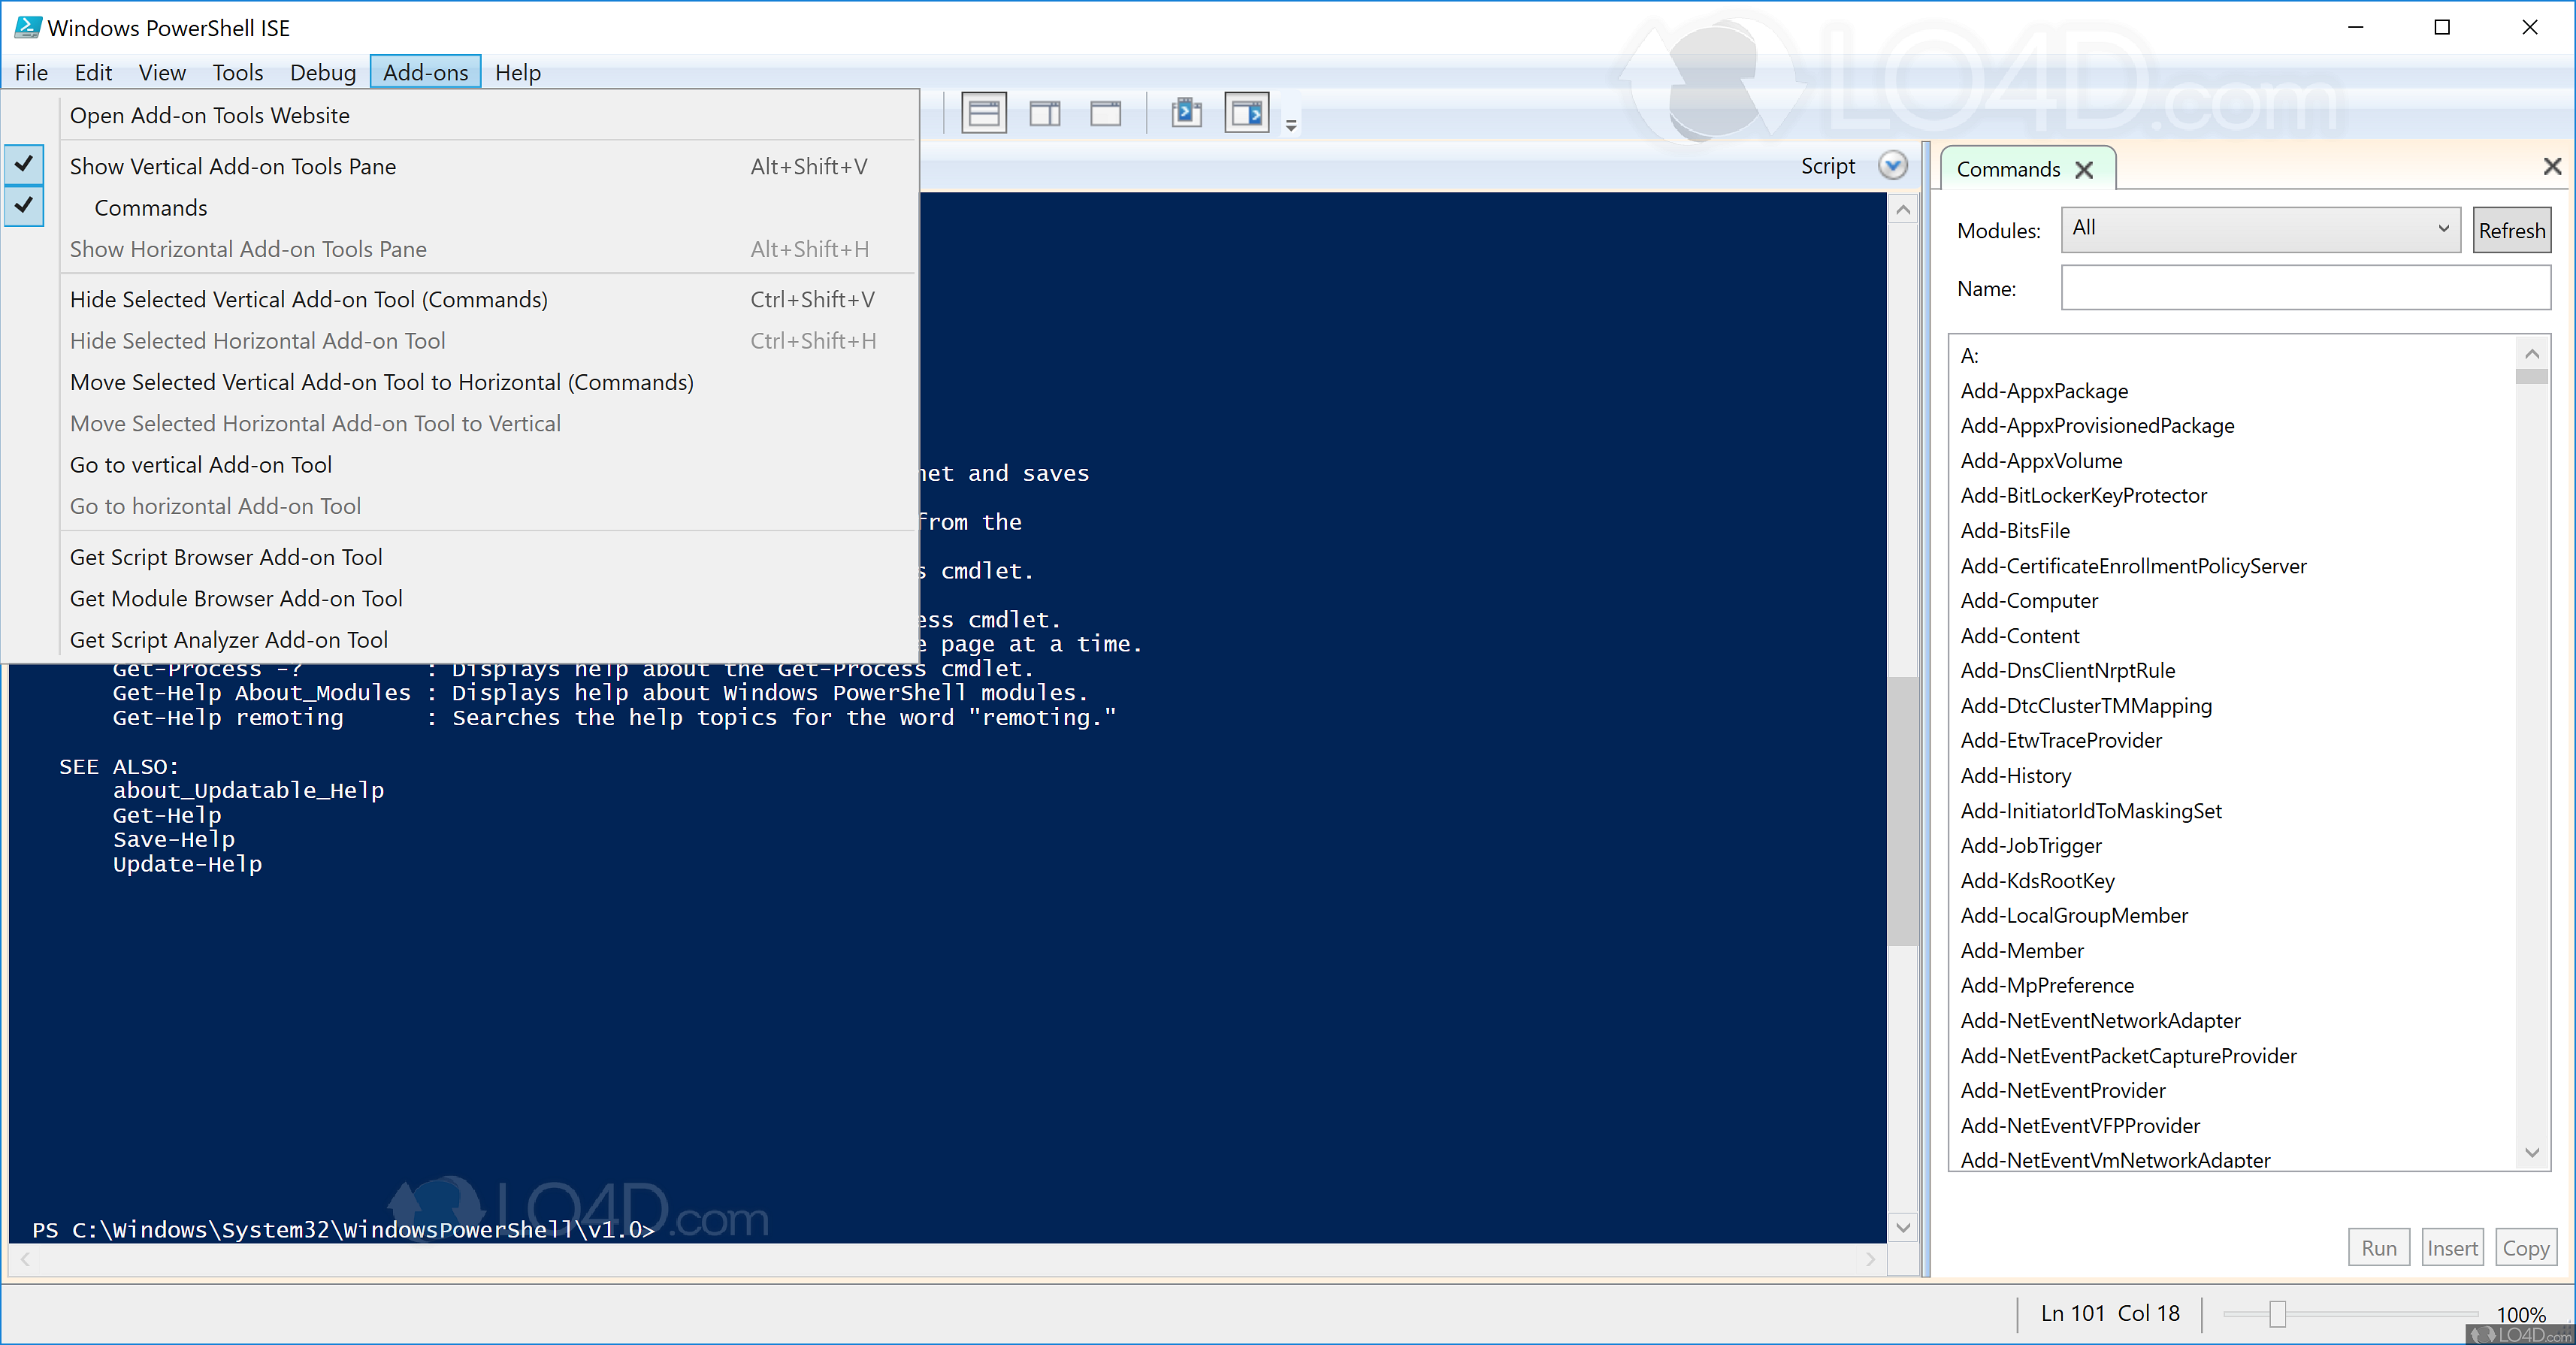
Task: Open the File menu
Action: [x=31, y=72]
